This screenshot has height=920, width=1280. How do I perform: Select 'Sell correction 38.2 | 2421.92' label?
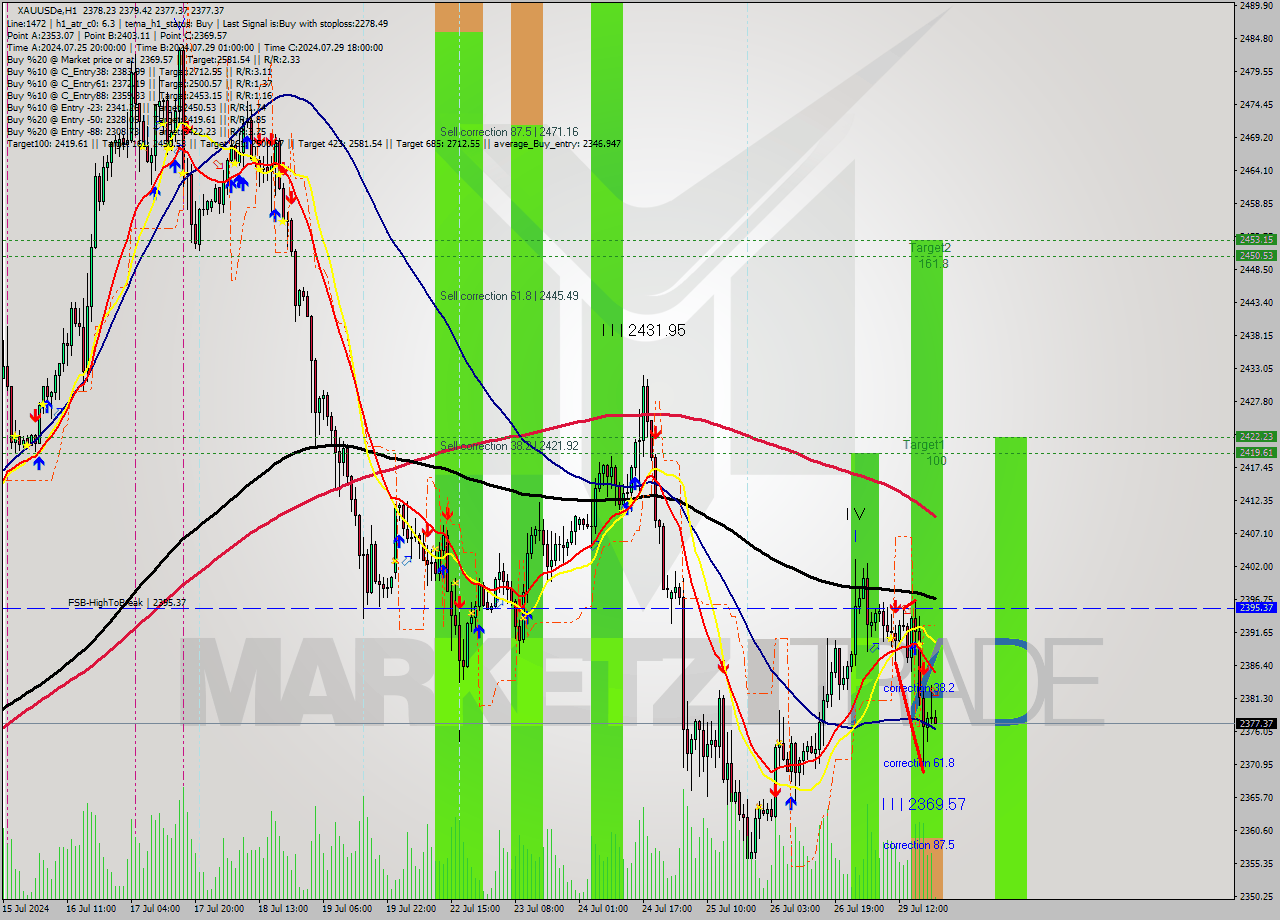509,446
